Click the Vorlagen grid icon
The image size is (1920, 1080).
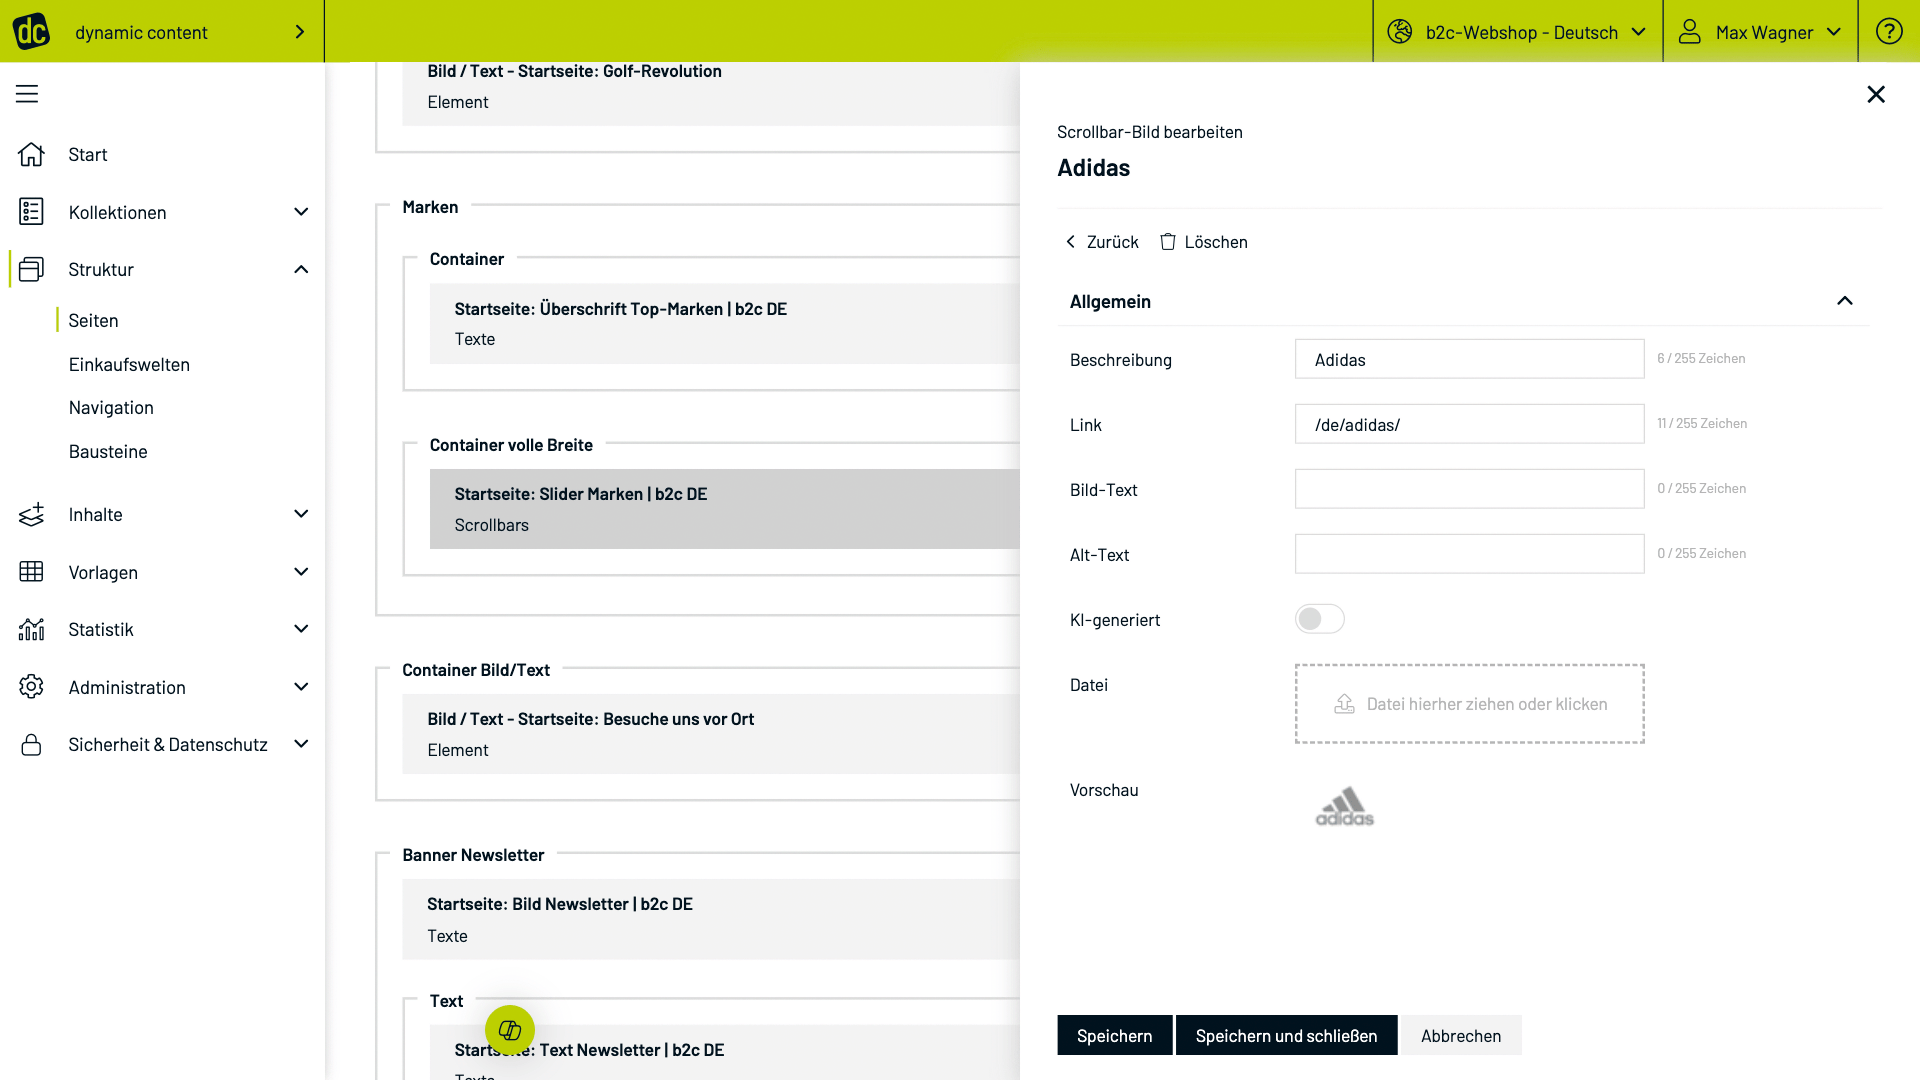pyautogui.click(x=31, y=572)
